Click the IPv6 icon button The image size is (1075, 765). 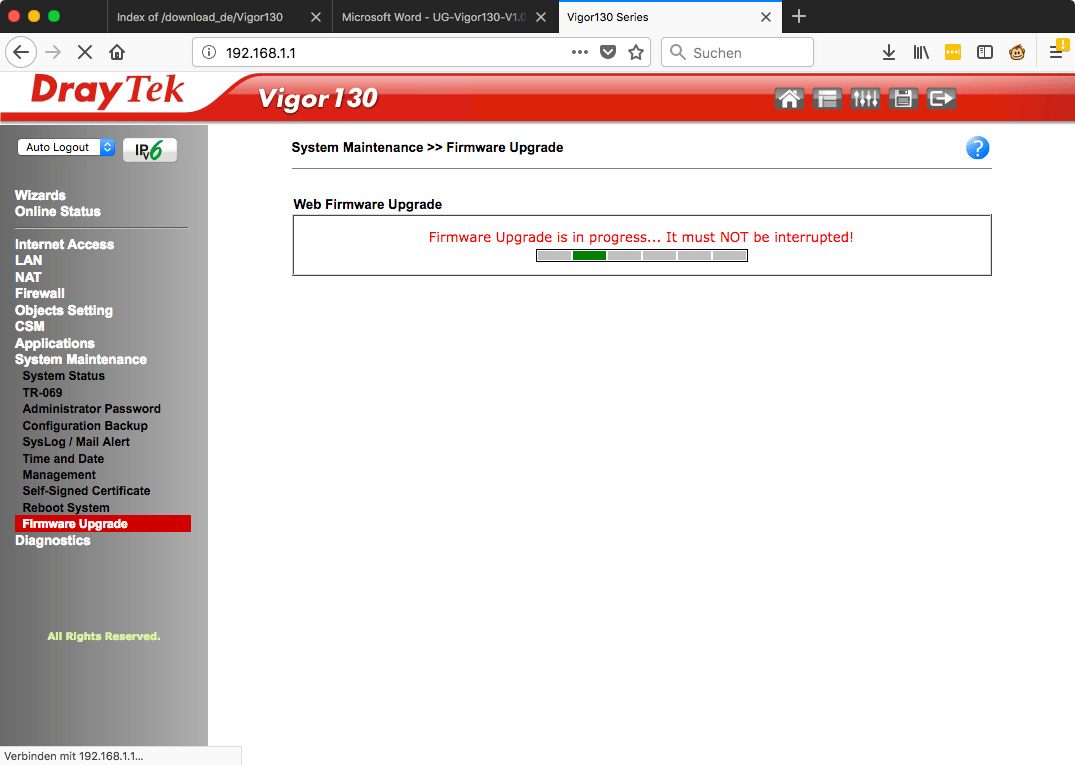pyautogui.click(x=149, y=150)
